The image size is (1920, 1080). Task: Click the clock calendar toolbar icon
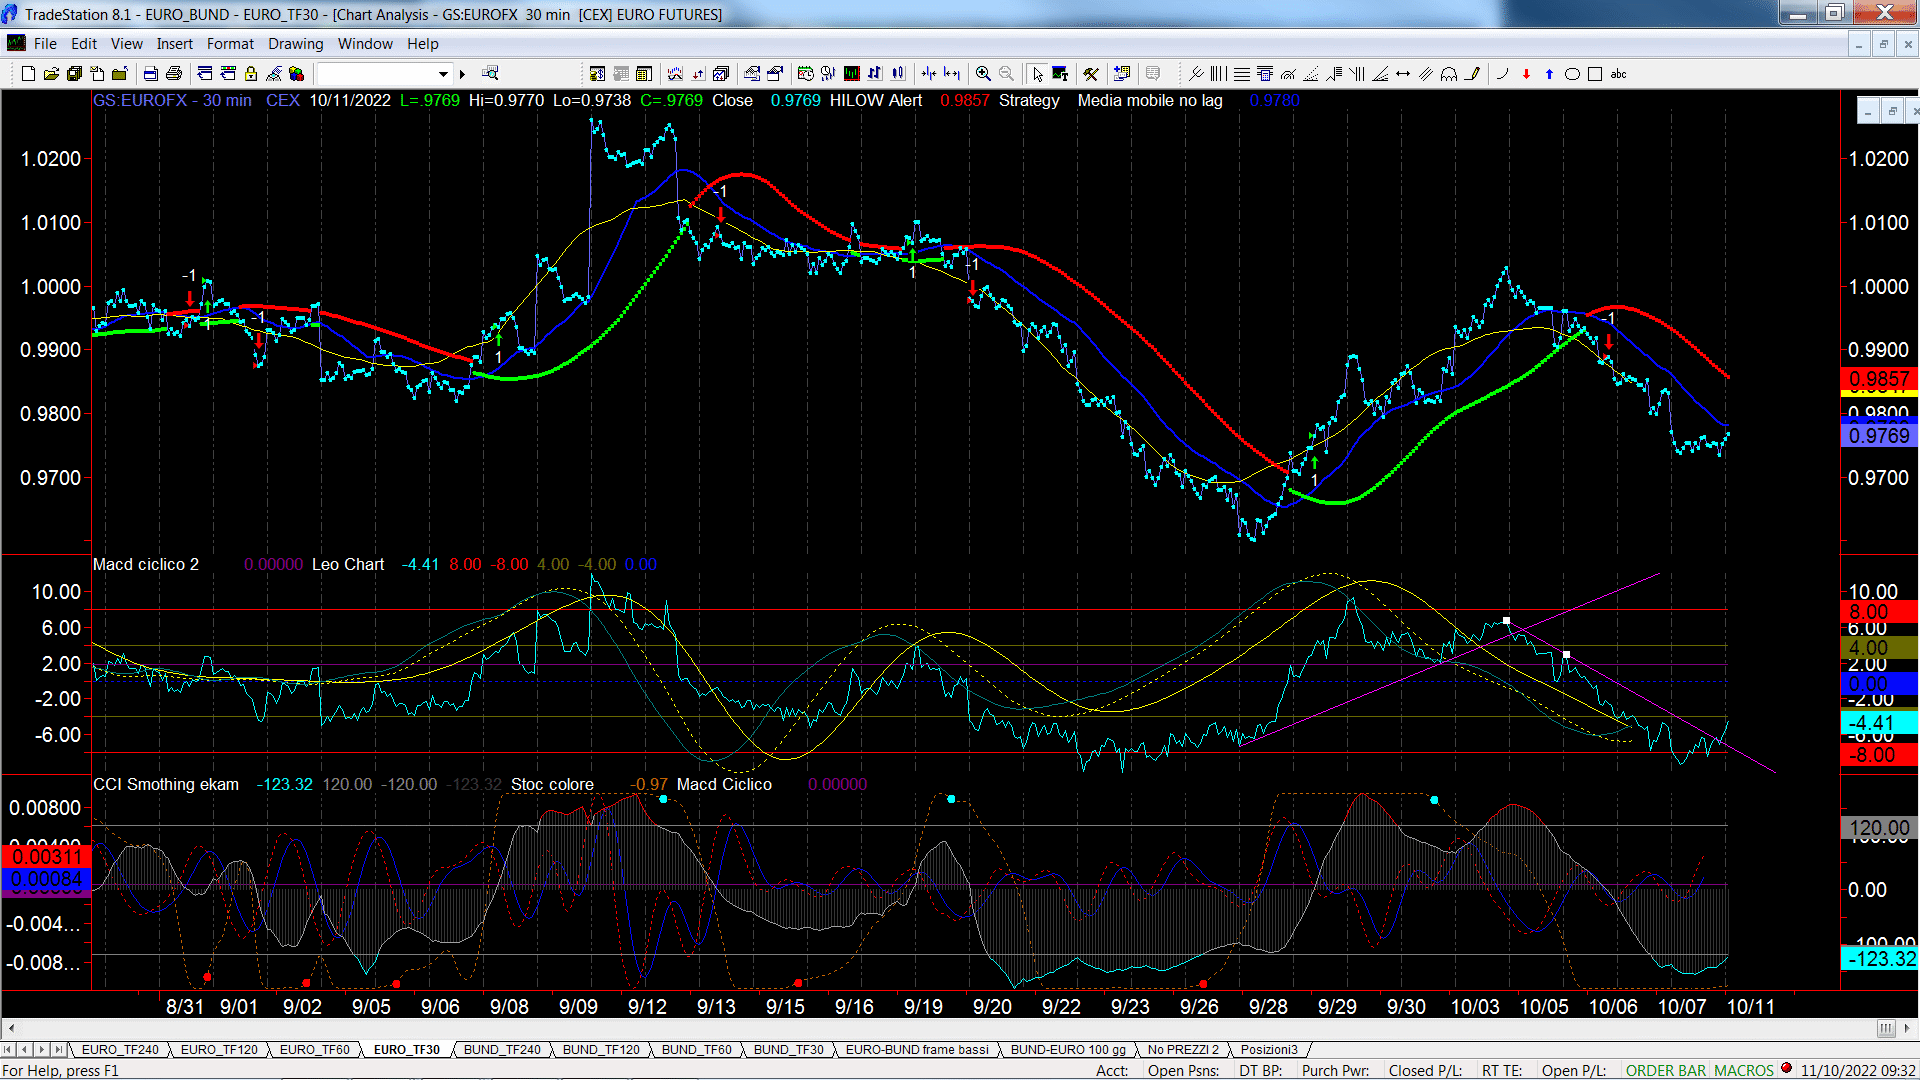(805, 73)
